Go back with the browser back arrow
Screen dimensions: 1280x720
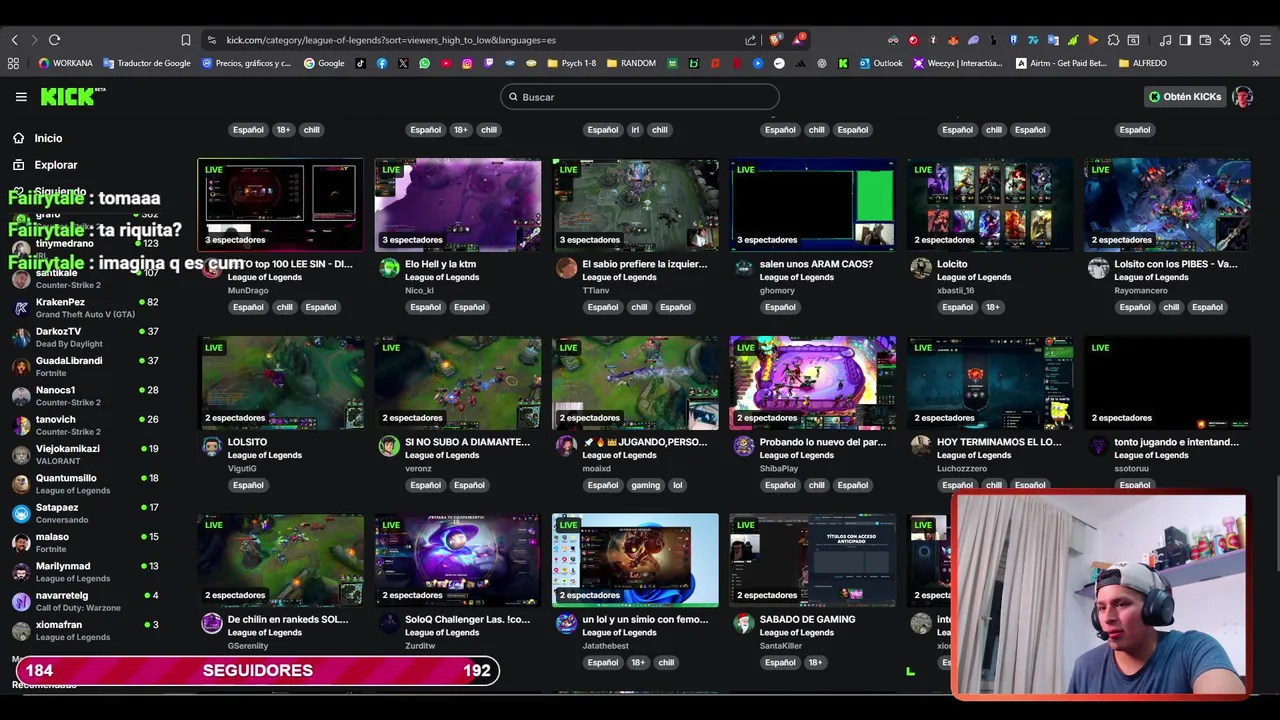click(x=14, y=40)
